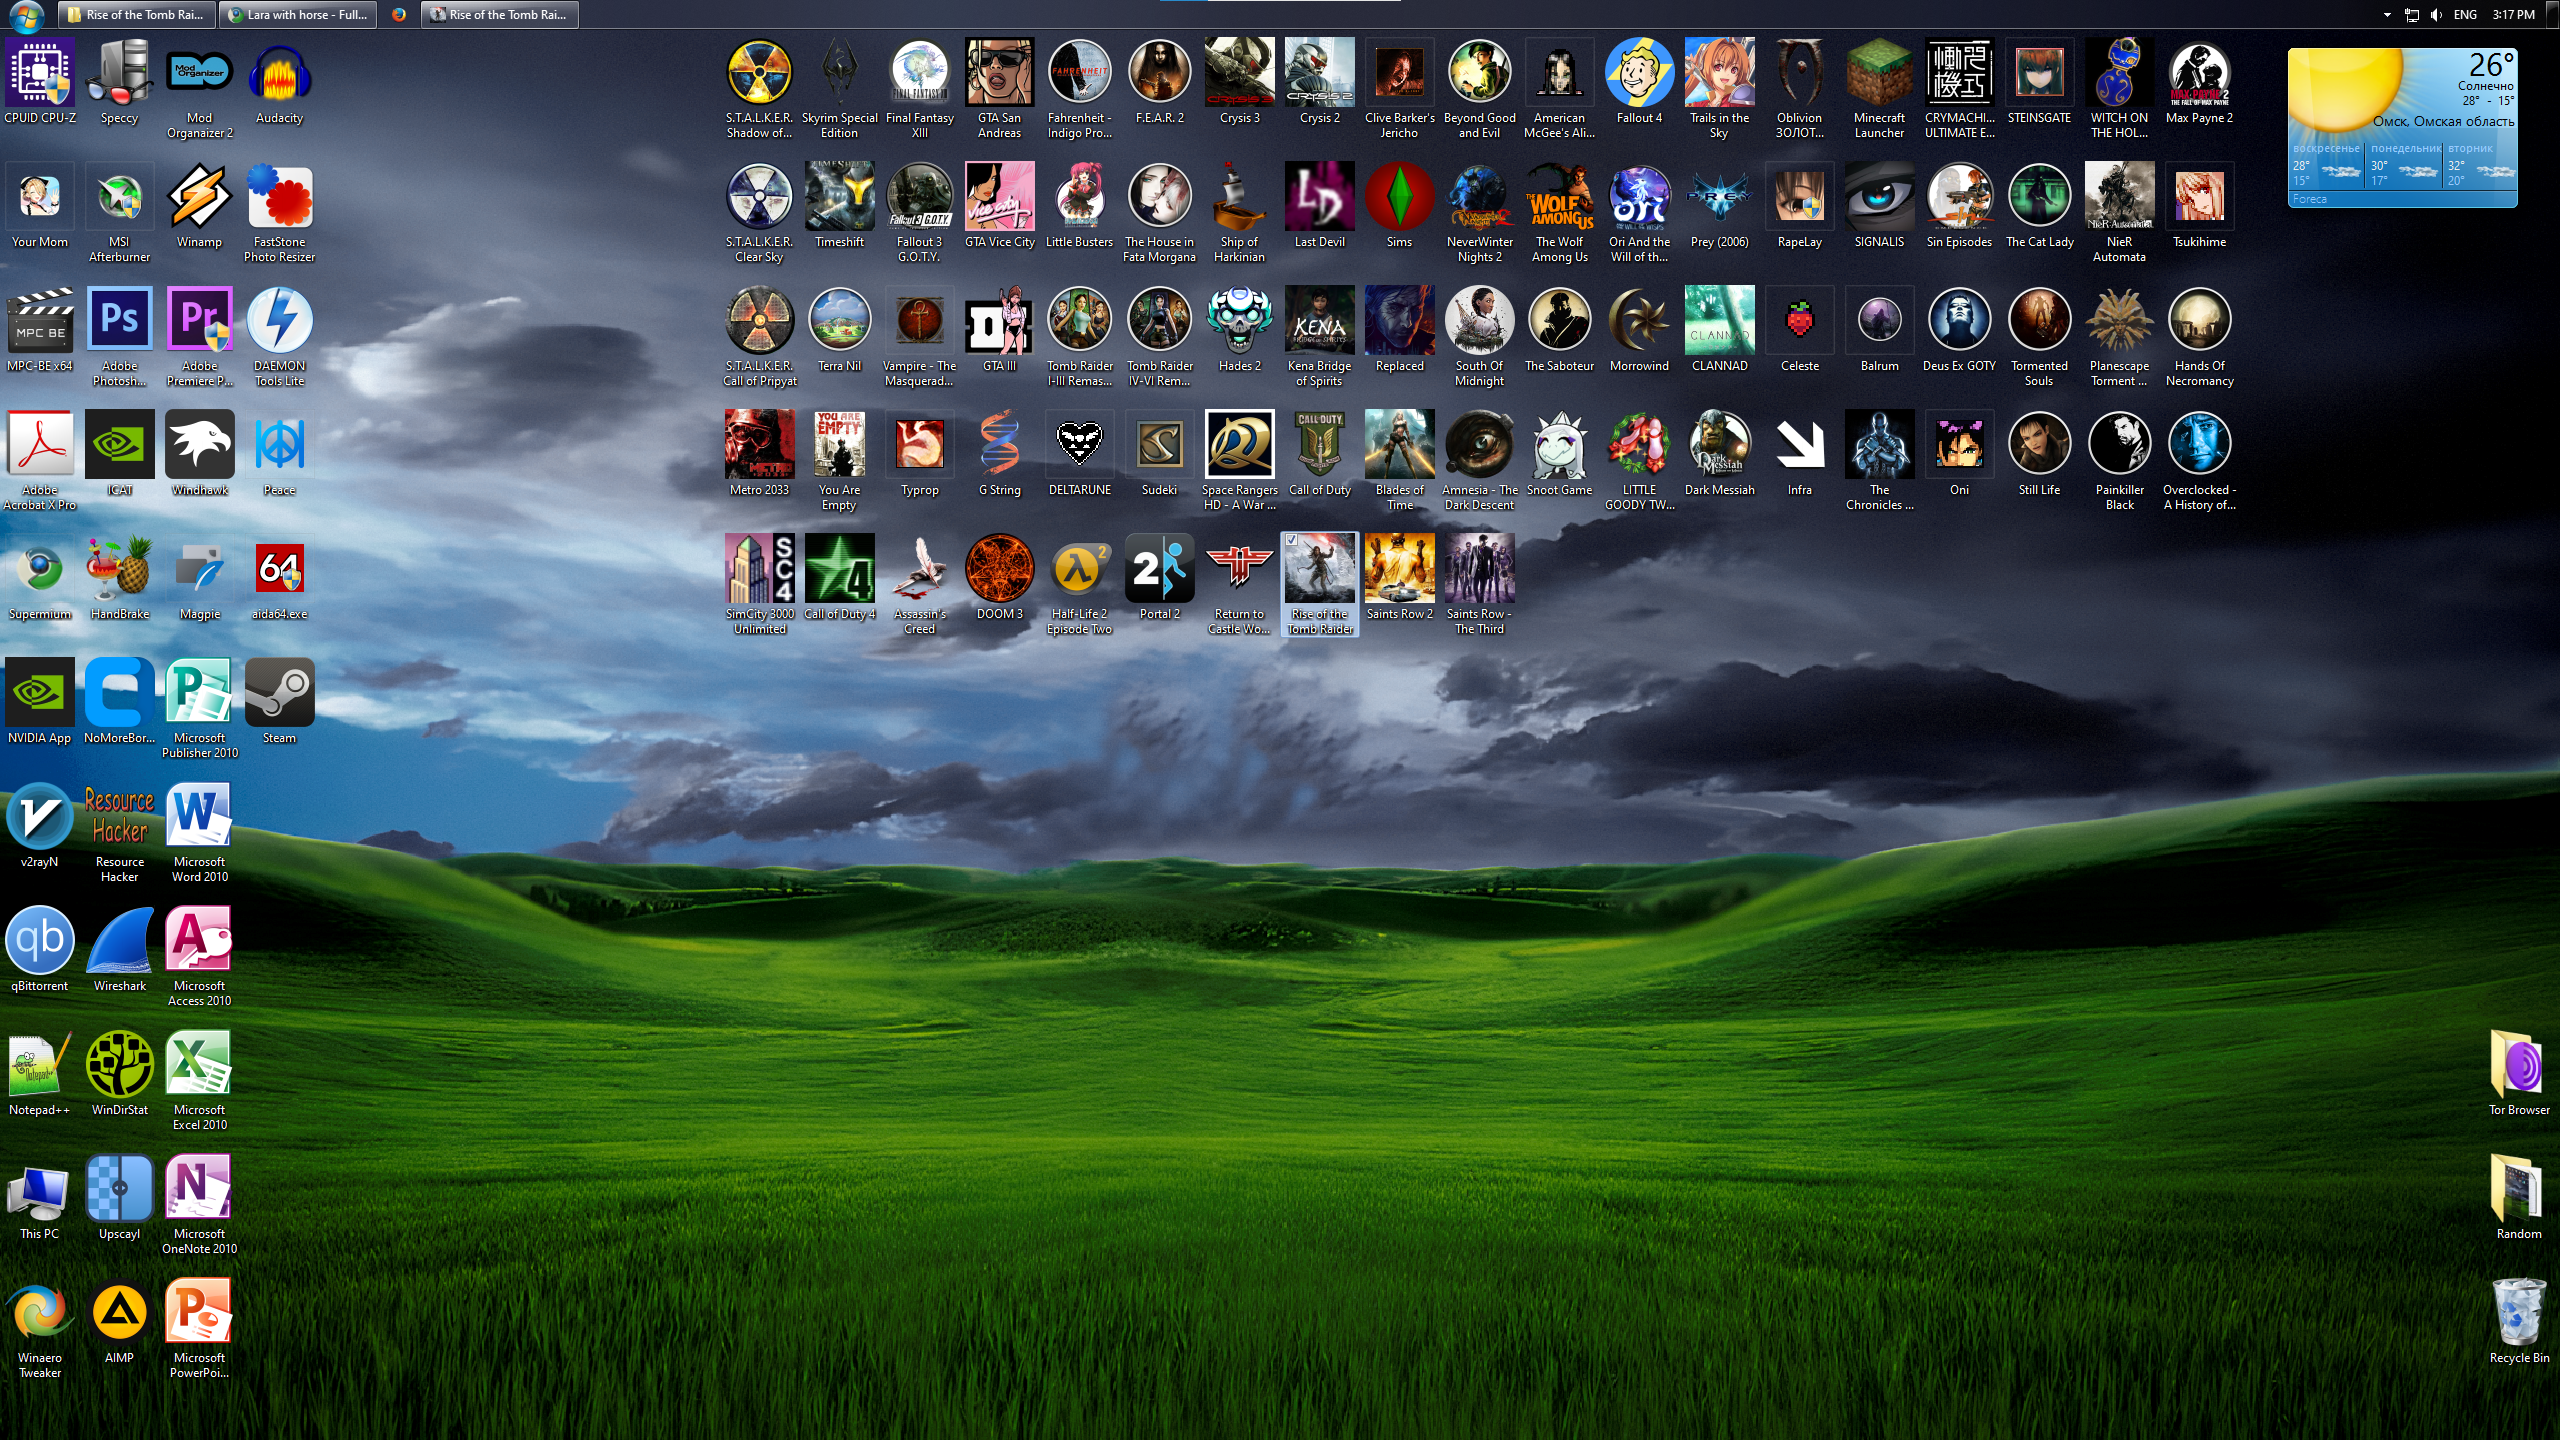The image size is (2560, 1440).
Task: Select the Deus Ex GOTY icon
Action: point(1960,320)
